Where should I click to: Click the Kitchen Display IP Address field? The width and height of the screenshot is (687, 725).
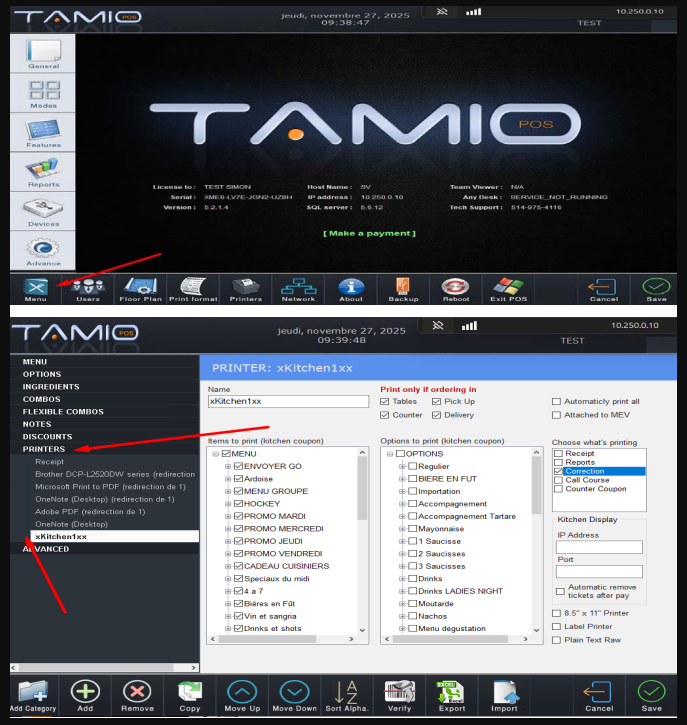(599, 547)
